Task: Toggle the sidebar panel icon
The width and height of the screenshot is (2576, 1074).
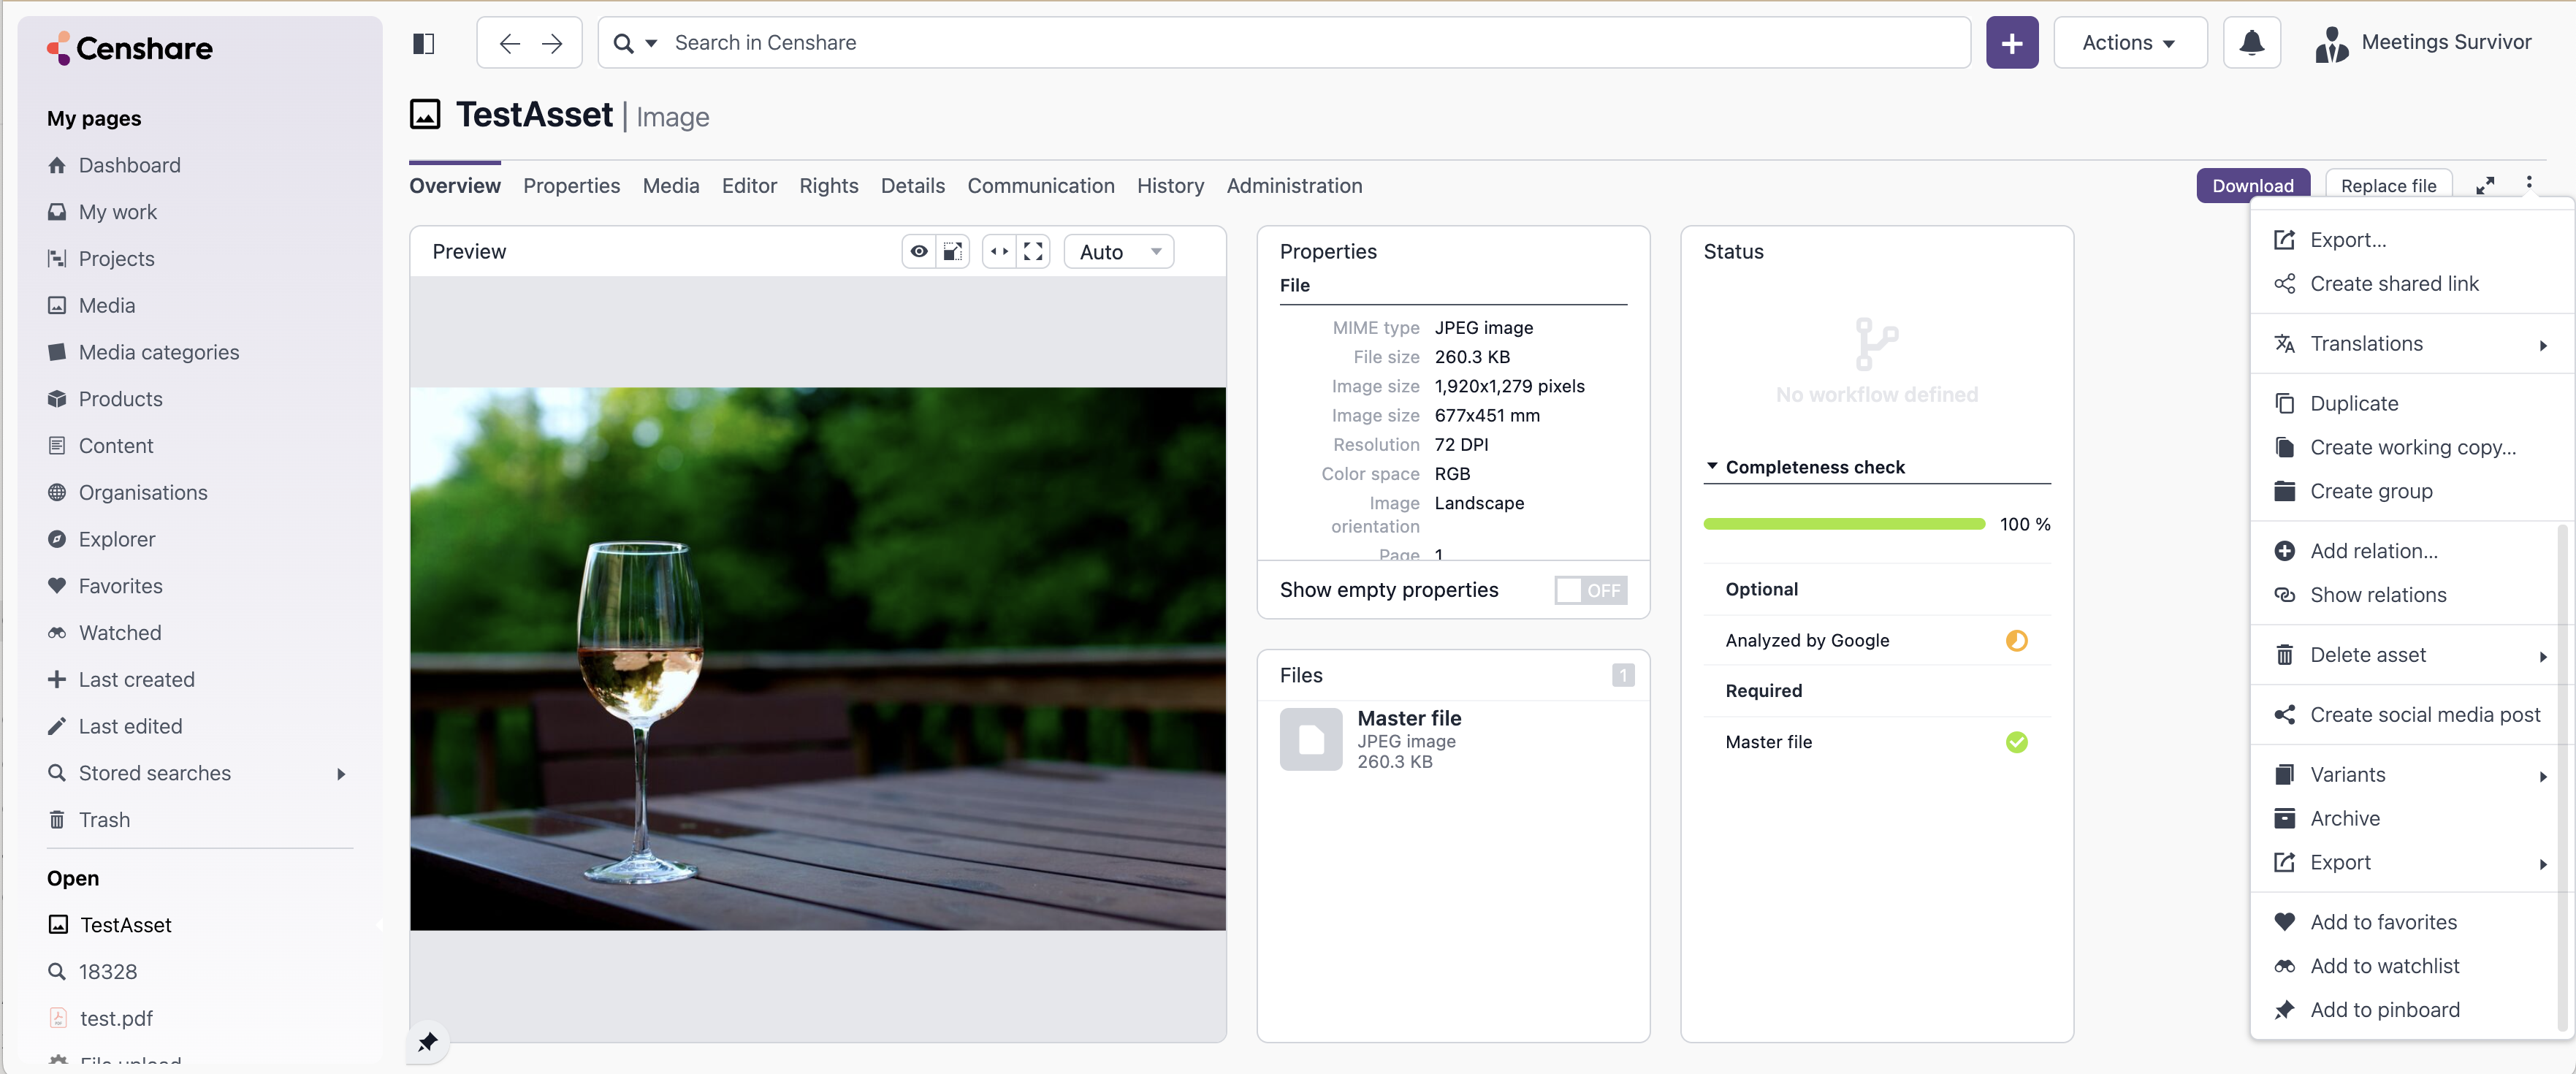Action: tap(423, 43)
